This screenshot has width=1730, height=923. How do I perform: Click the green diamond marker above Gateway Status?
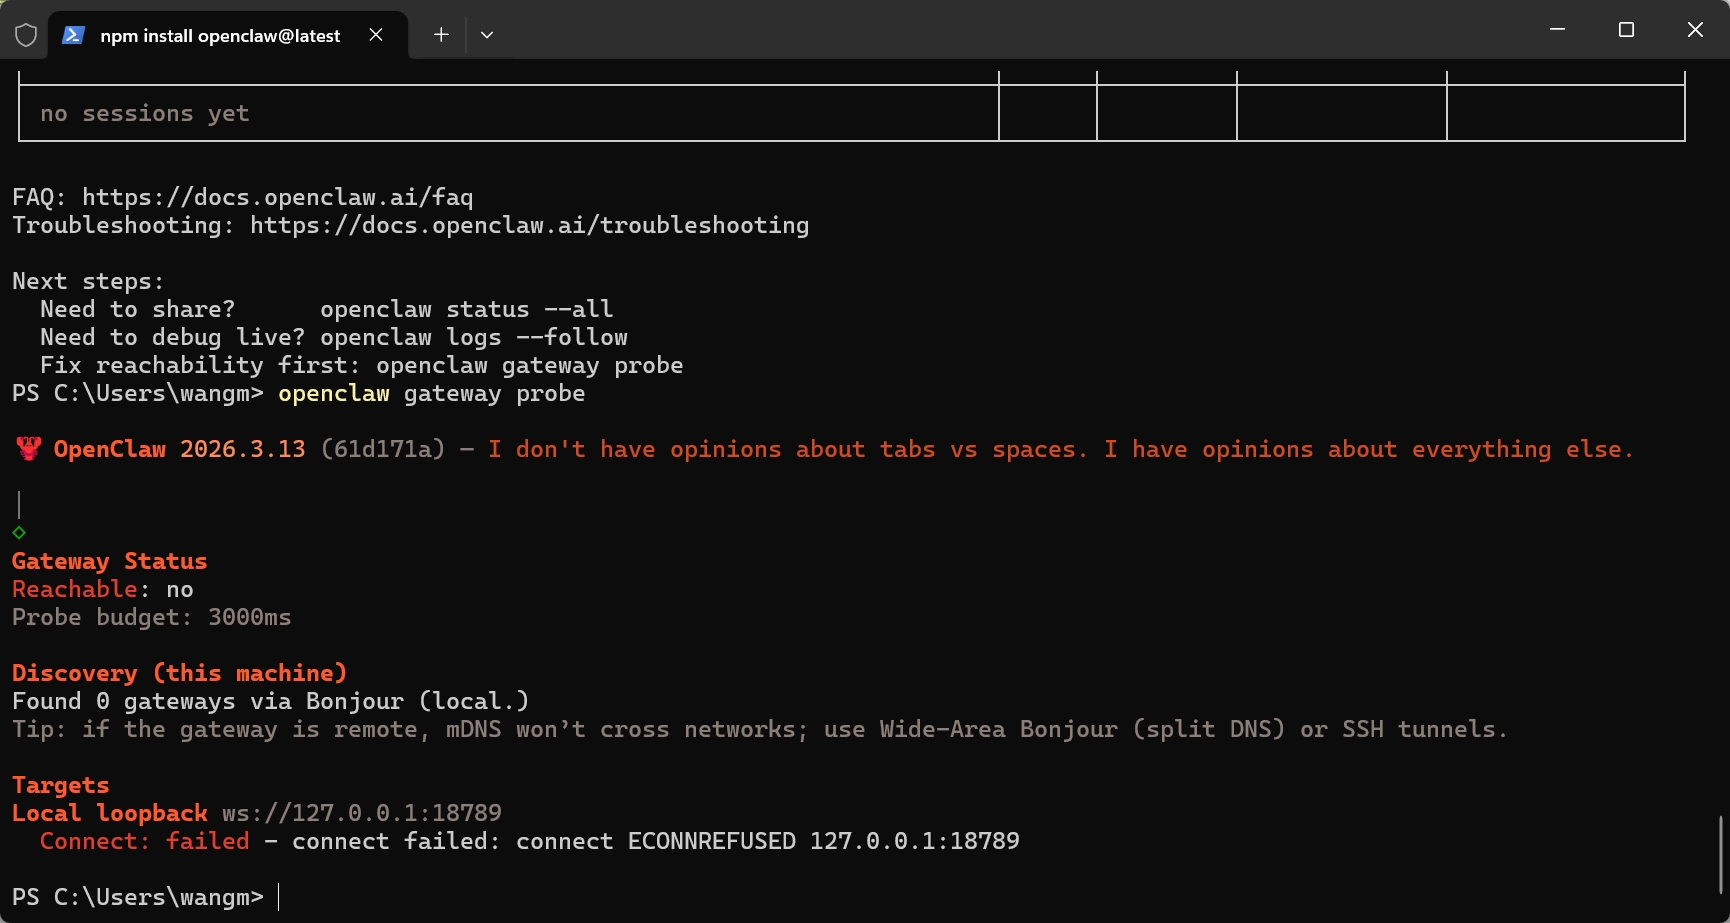(x=19, y=533)
